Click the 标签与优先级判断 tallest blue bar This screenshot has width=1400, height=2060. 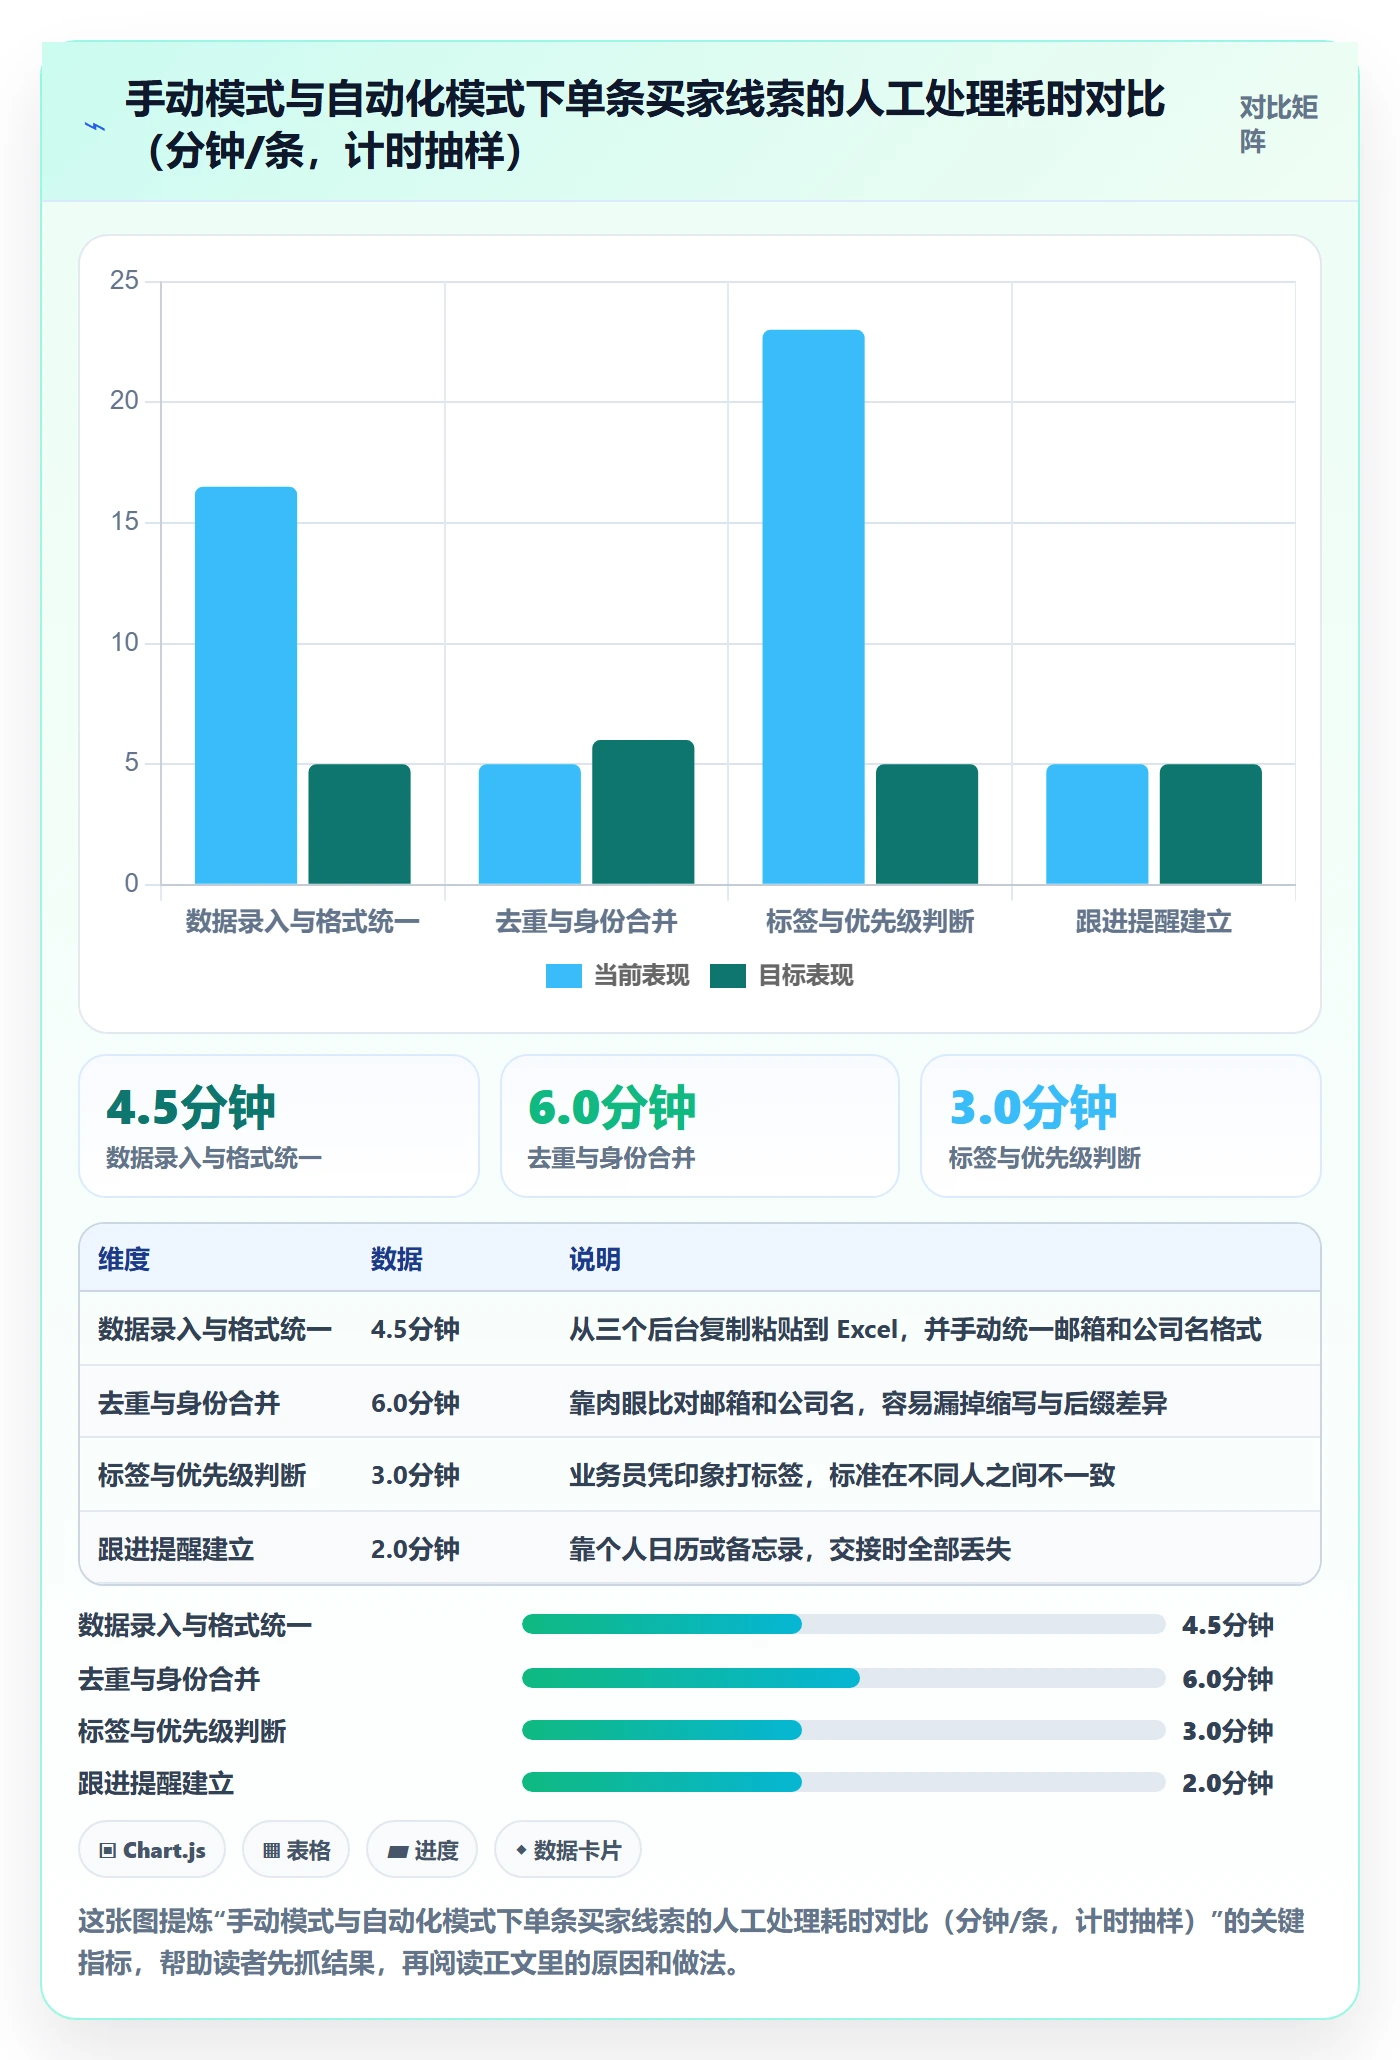coord(813,607)
